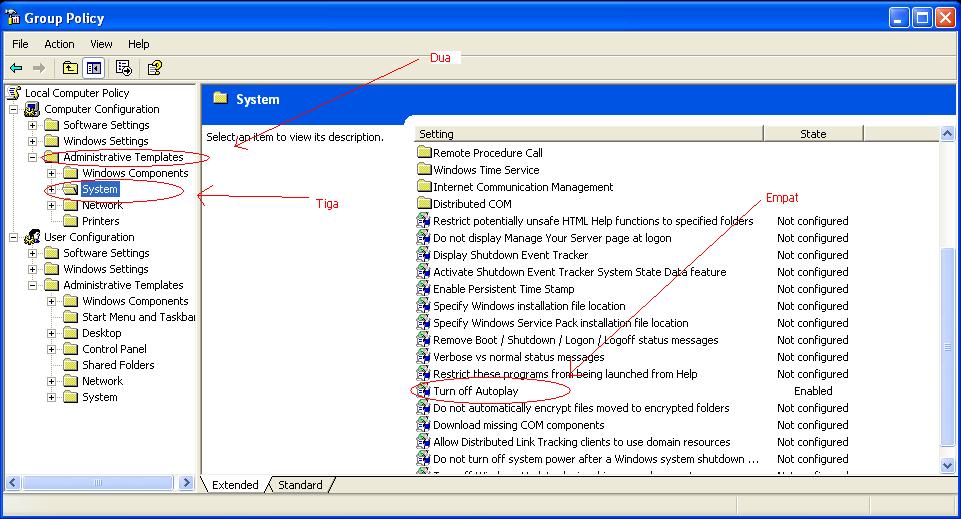This screenshot has height=519, width=961.
Task: Click the Distributed COM folder icon
Action: tap(424, 203)
